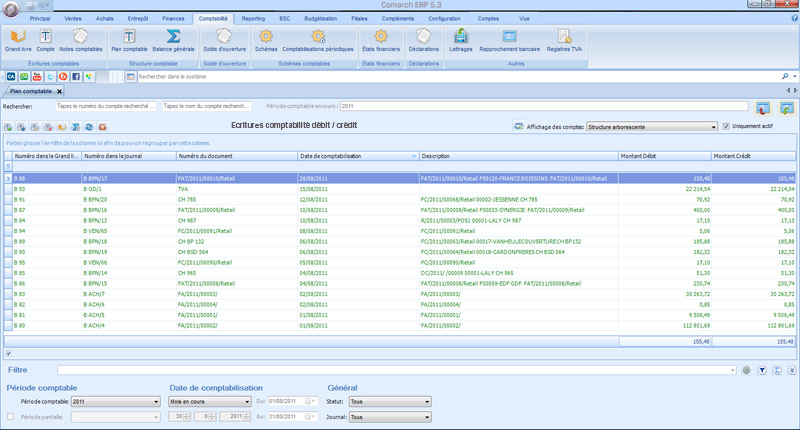Screen dimensions: 800x430
Task: Click the Solde d'ouverture icon
Action: 224,38
